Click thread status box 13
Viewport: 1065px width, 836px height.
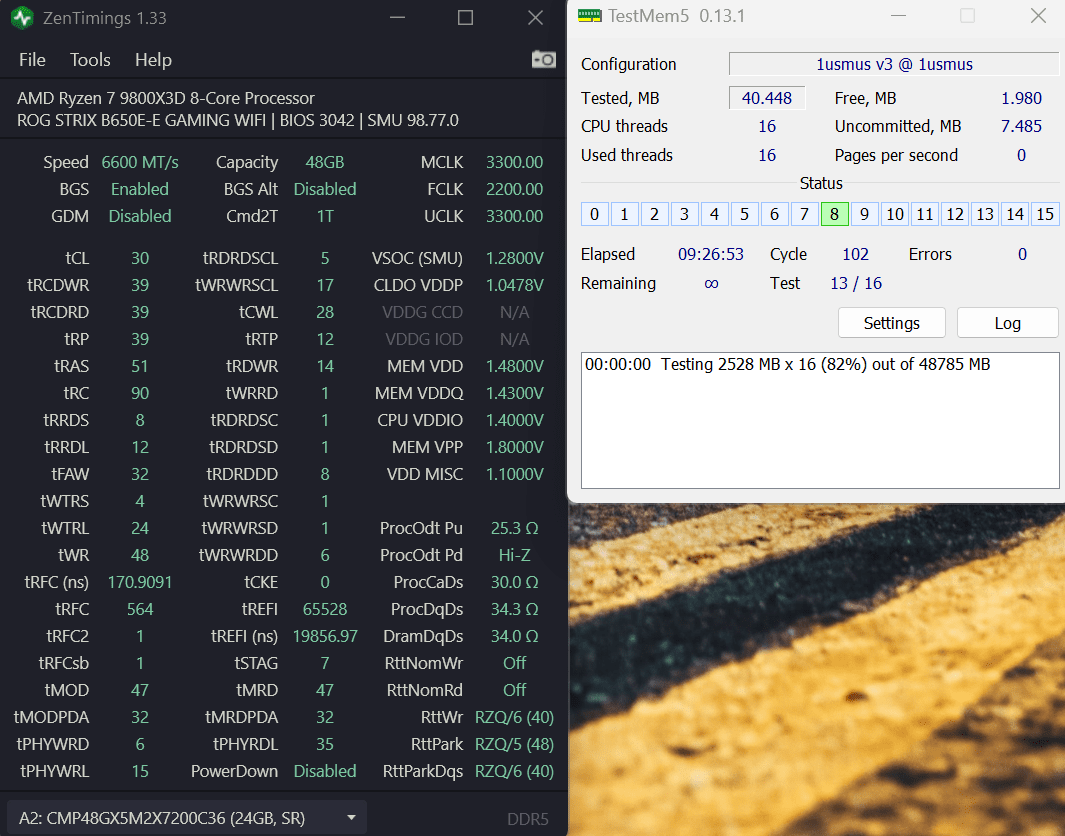pyautogui.click(x=984, y=215)
